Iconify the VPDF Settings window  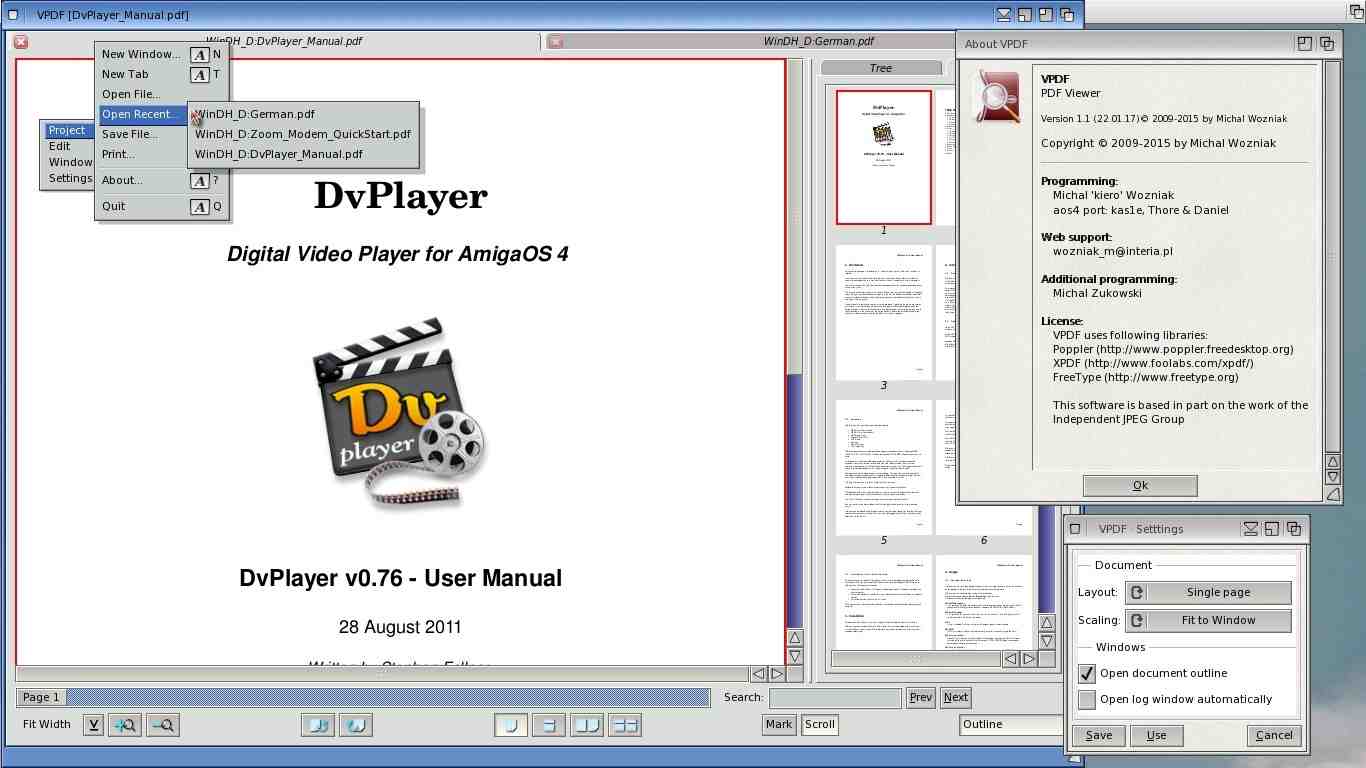click(1250, 529)
